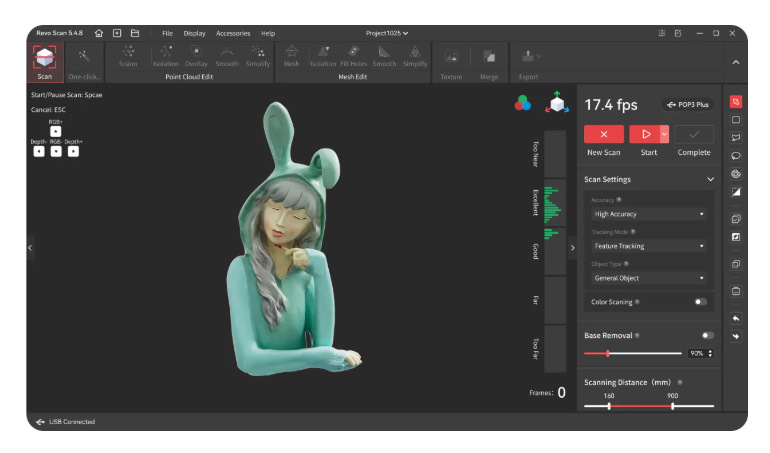Viewport: 770px width, 453px height.
Task: Select the lasso selection tool in sidebar
Action: click(x=736, y=155)
